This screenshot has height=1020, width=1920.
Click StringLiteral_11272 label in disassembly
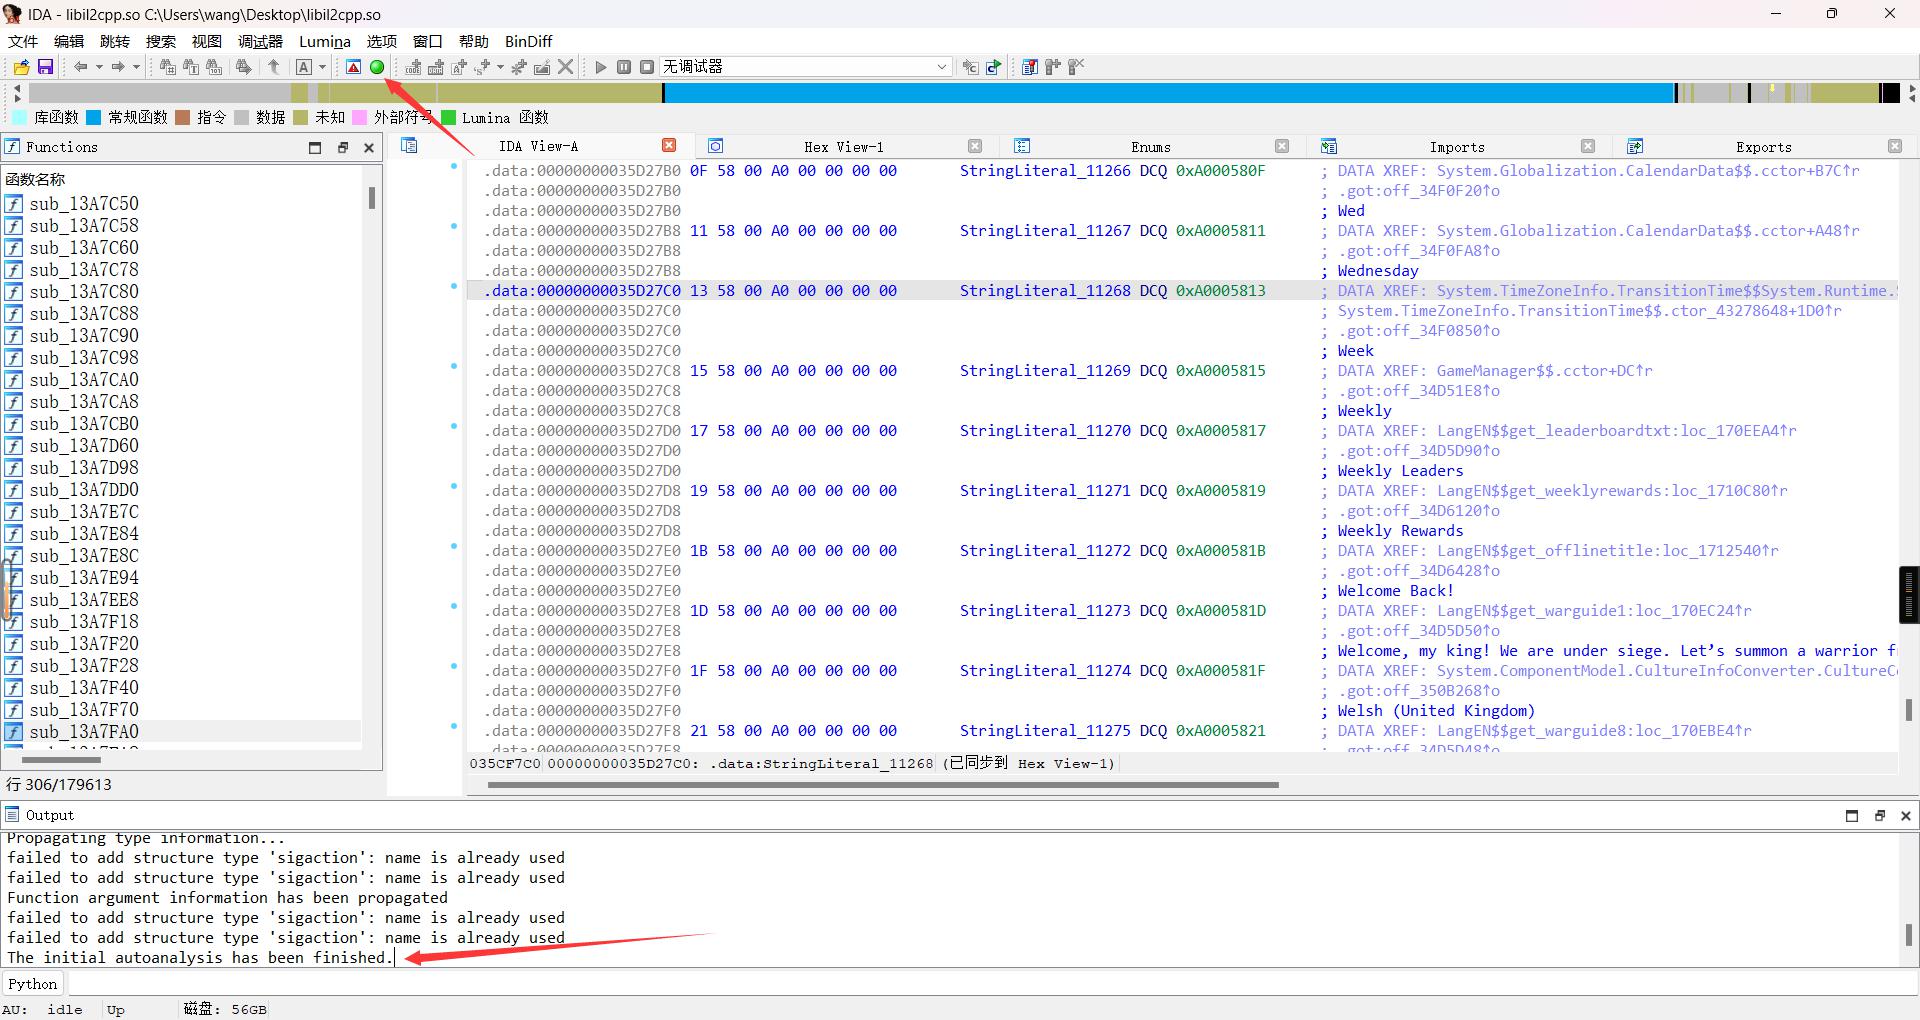pyautogui.click(x=1045, y=550)
